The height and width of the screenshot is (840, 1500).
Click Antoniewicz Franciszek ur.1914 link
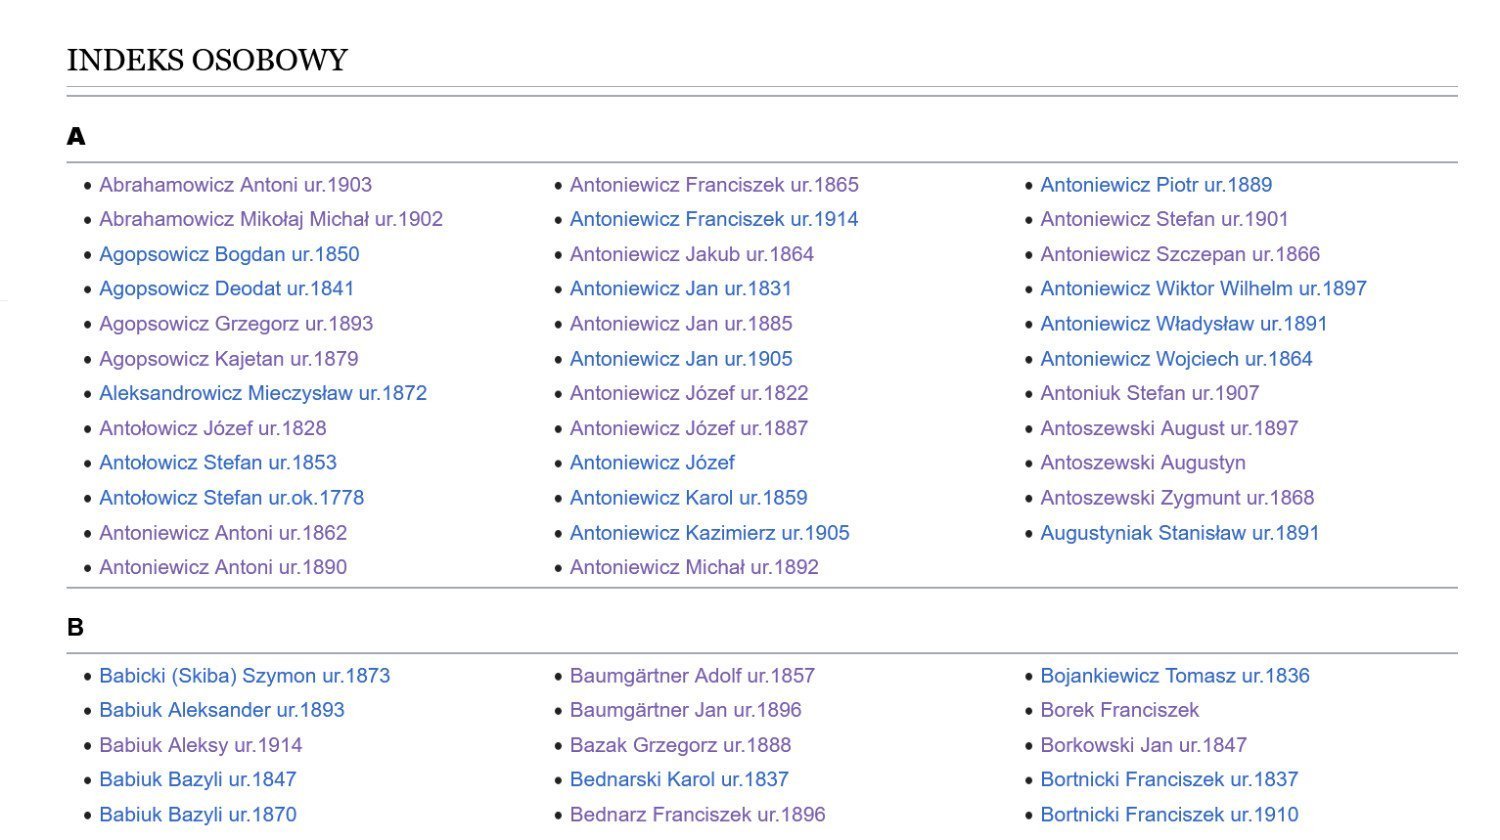tap(714, 219)
